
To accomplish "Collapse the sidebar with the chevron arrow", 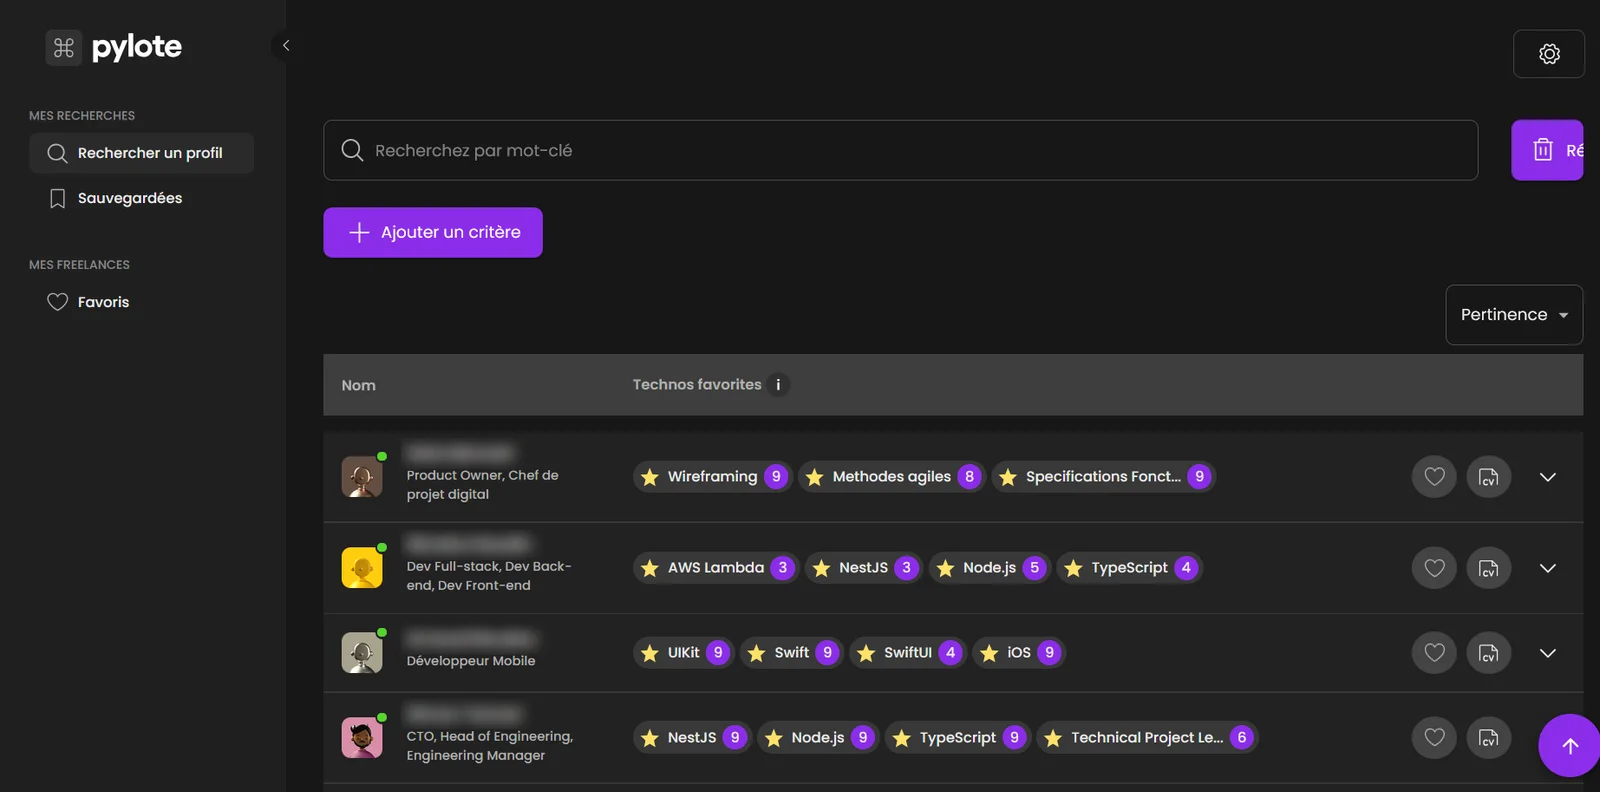I will click(x=286, y=45).
